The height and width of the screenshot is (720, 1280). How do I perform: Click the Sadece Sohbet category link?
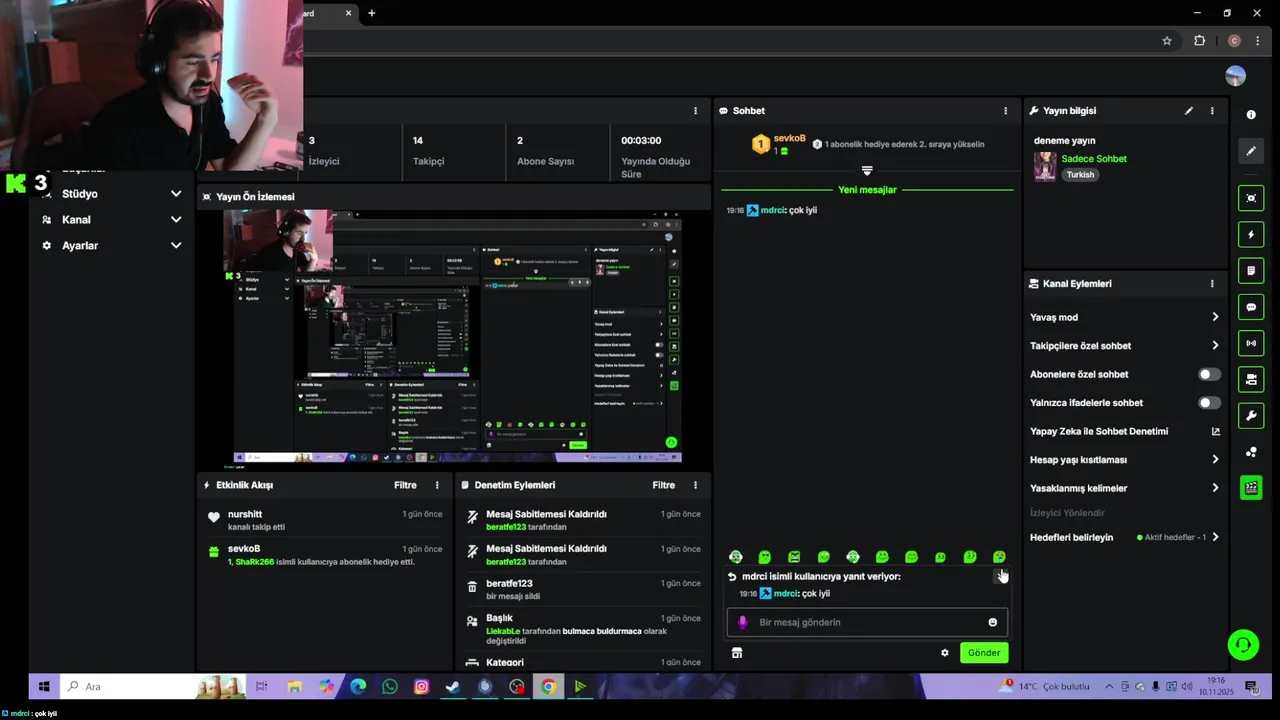coord(1094,159)
